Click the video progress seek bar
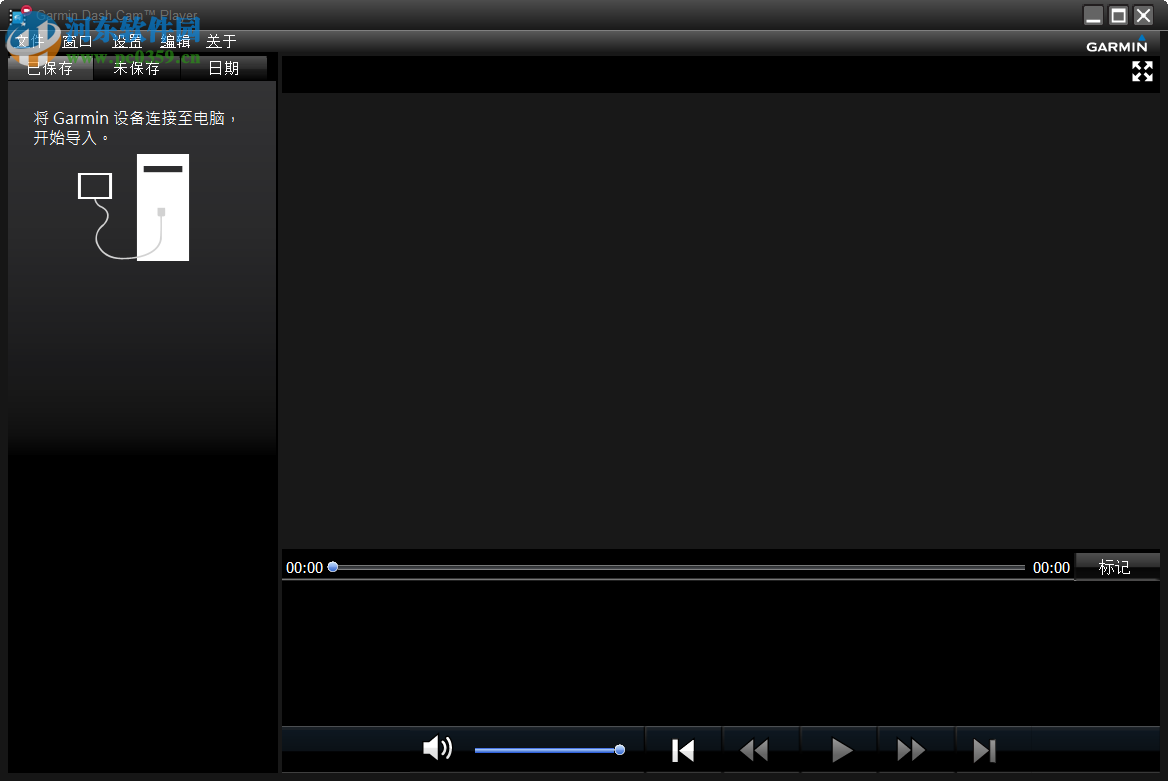The width and height of the screenshot is (1168, 781). click(x=678, y=567)
